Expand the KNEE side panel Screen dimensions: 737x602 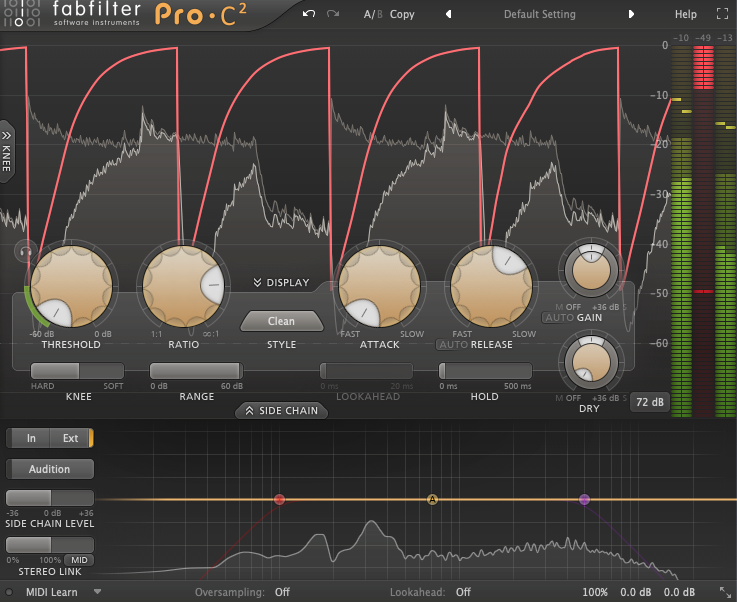[6, 151]
